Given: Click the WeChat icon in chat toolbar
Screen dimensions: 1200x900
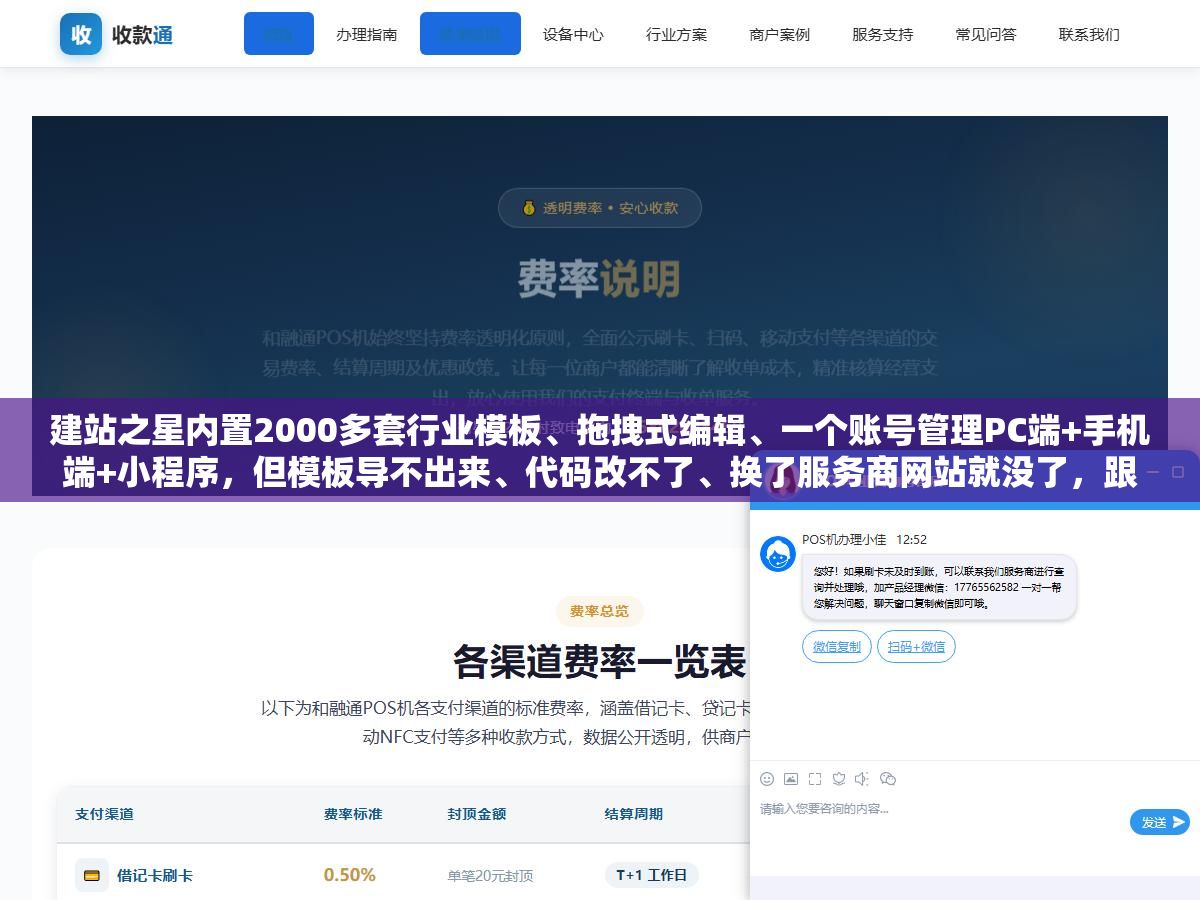Looking at the screenshot, I should click(x=887, y=778).
